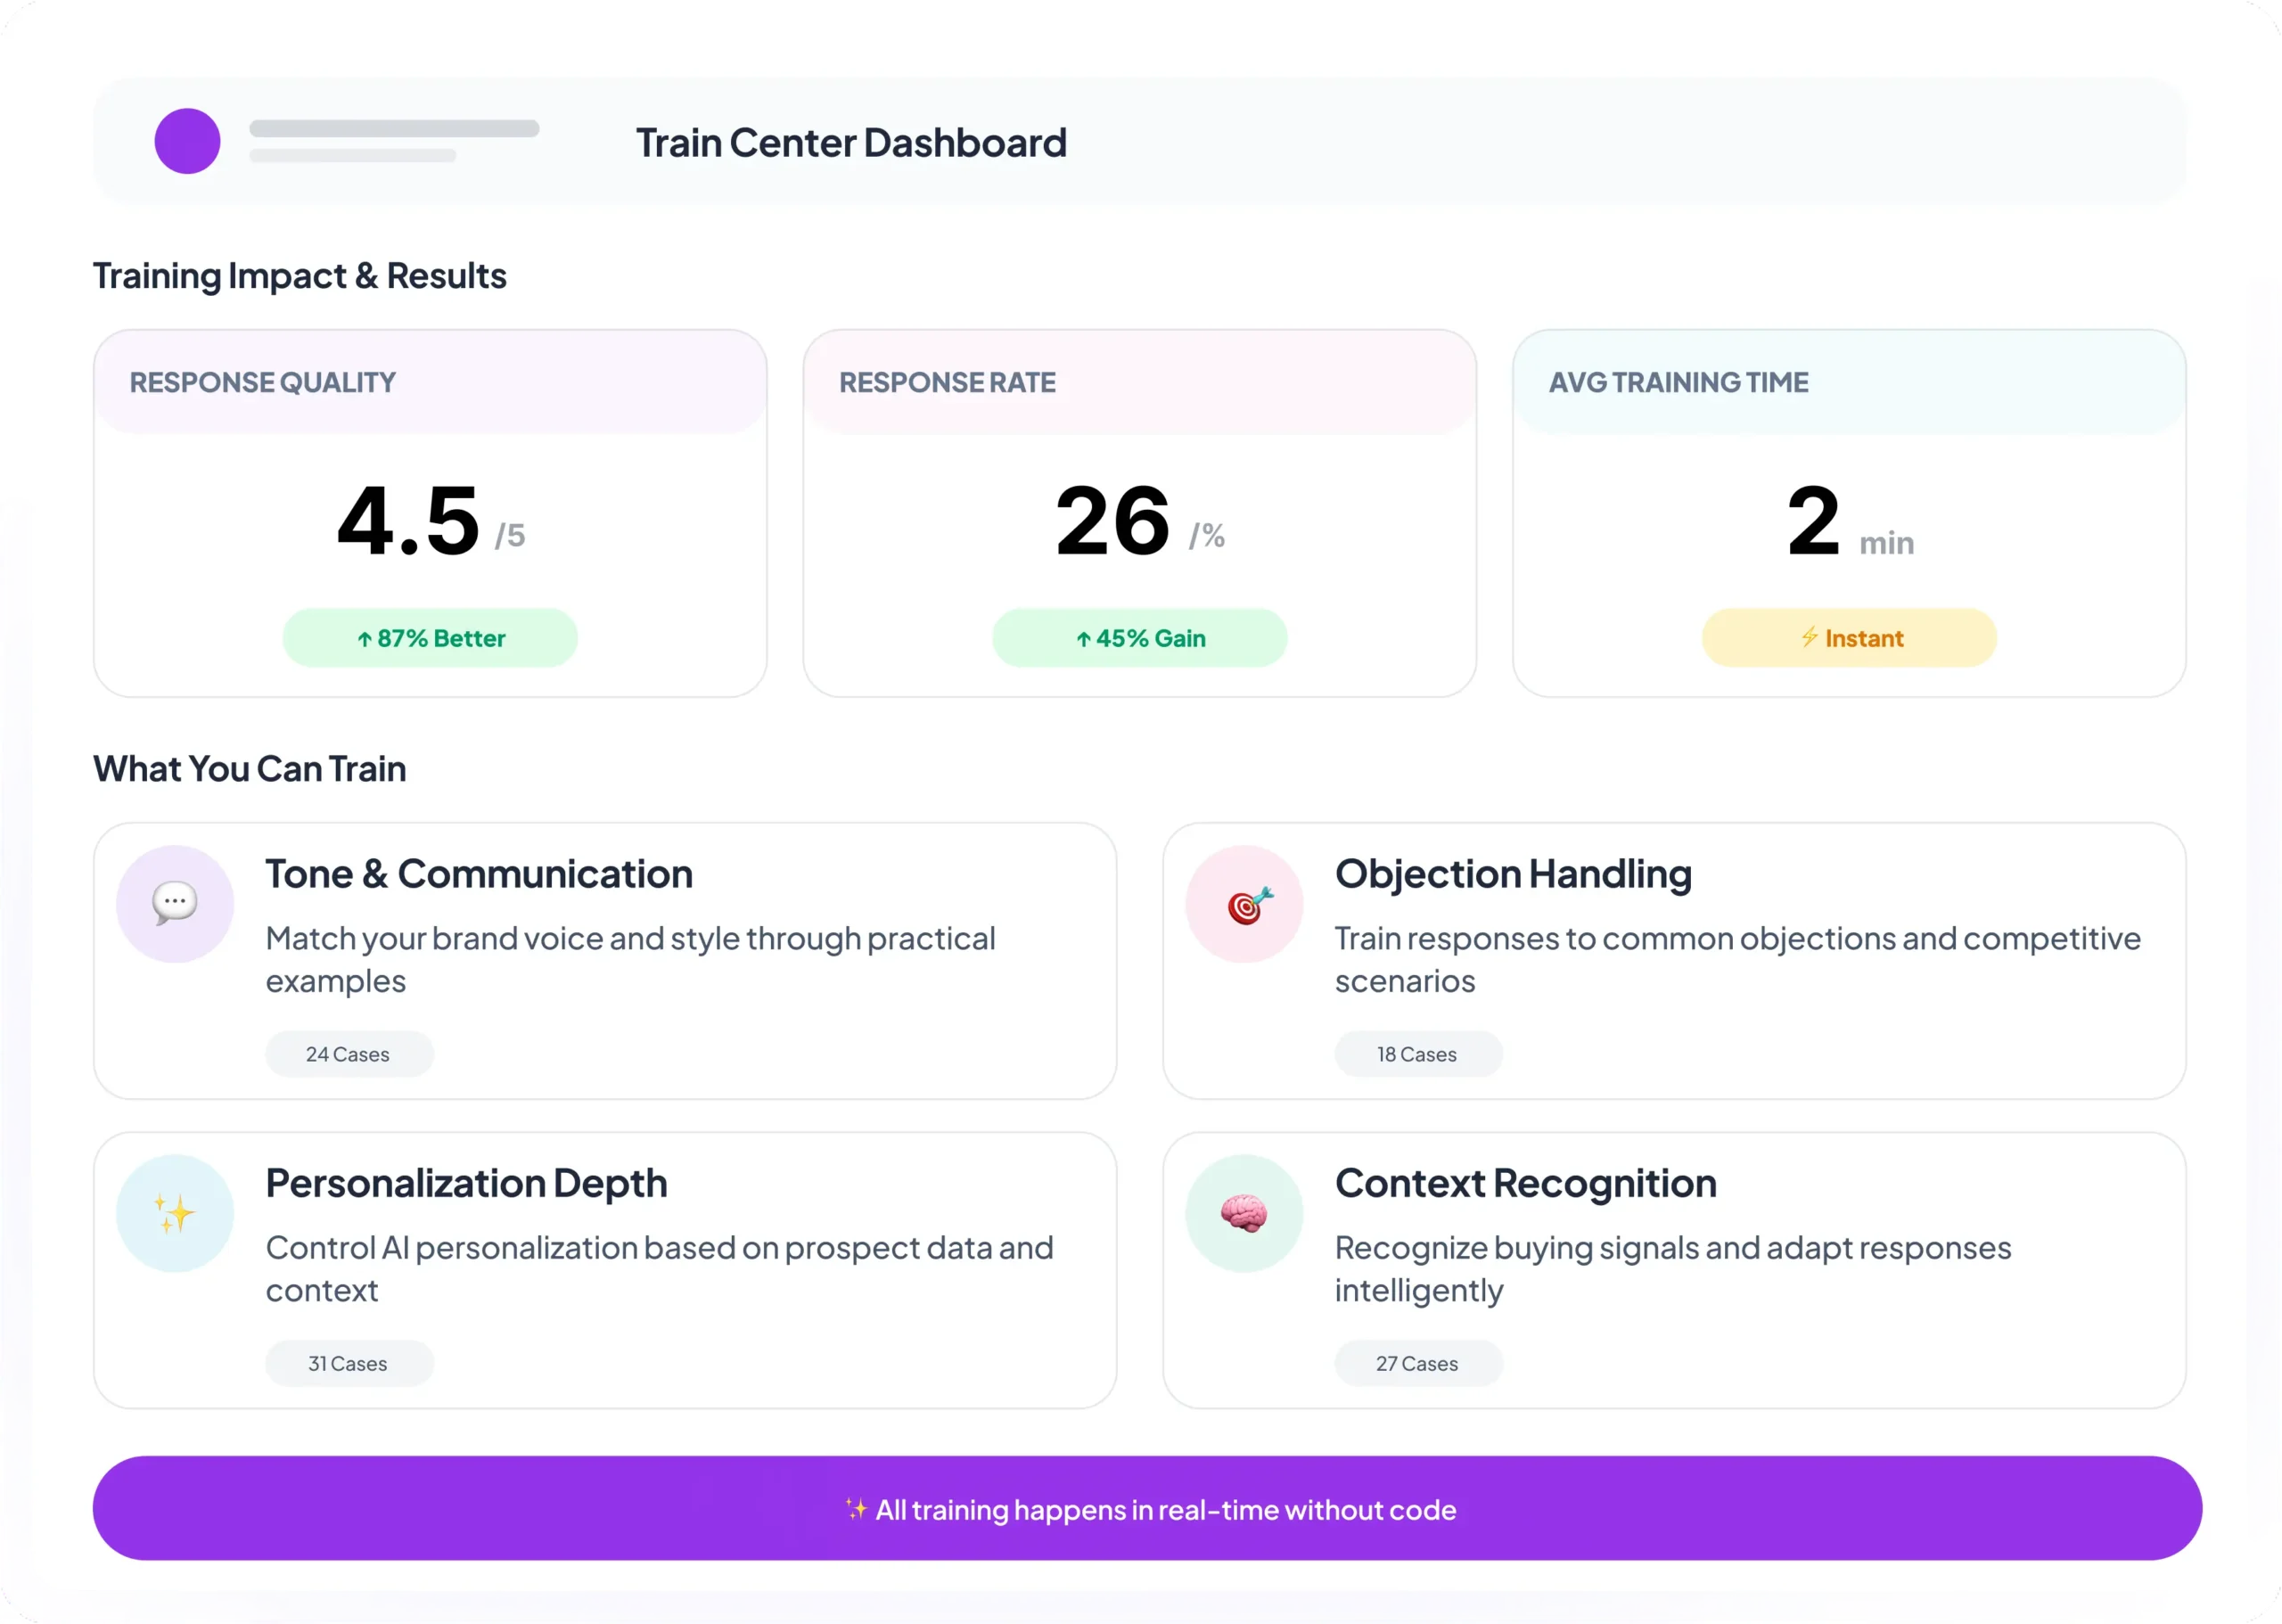The height and width of the screenshot is (1624, 2282).
Task: Open the 31 Cases badge
Action: 349,1363
